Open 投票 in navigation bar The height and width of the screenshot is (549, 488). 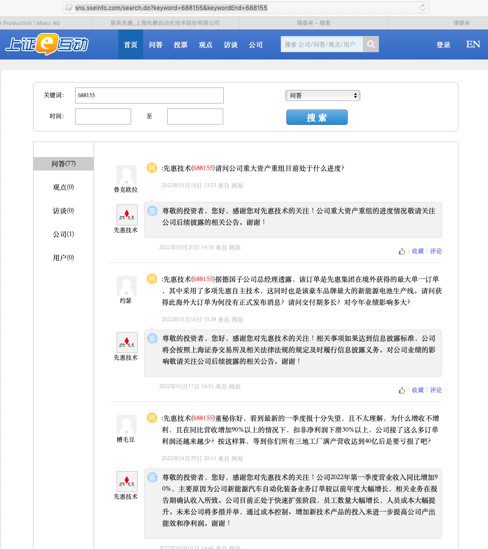181,44
